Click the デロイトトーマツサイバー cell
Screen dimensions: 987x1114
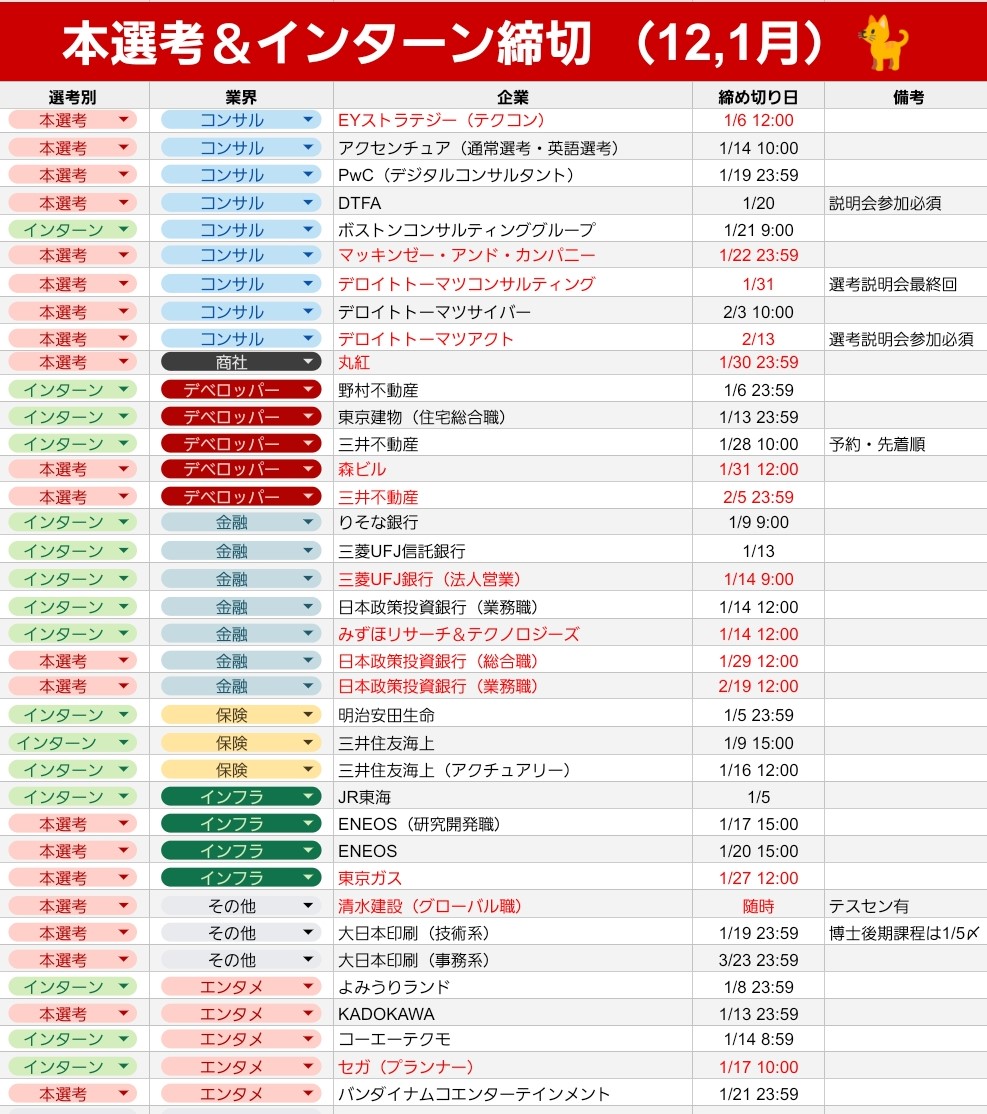pyautogui.click(x=513, y=312)
